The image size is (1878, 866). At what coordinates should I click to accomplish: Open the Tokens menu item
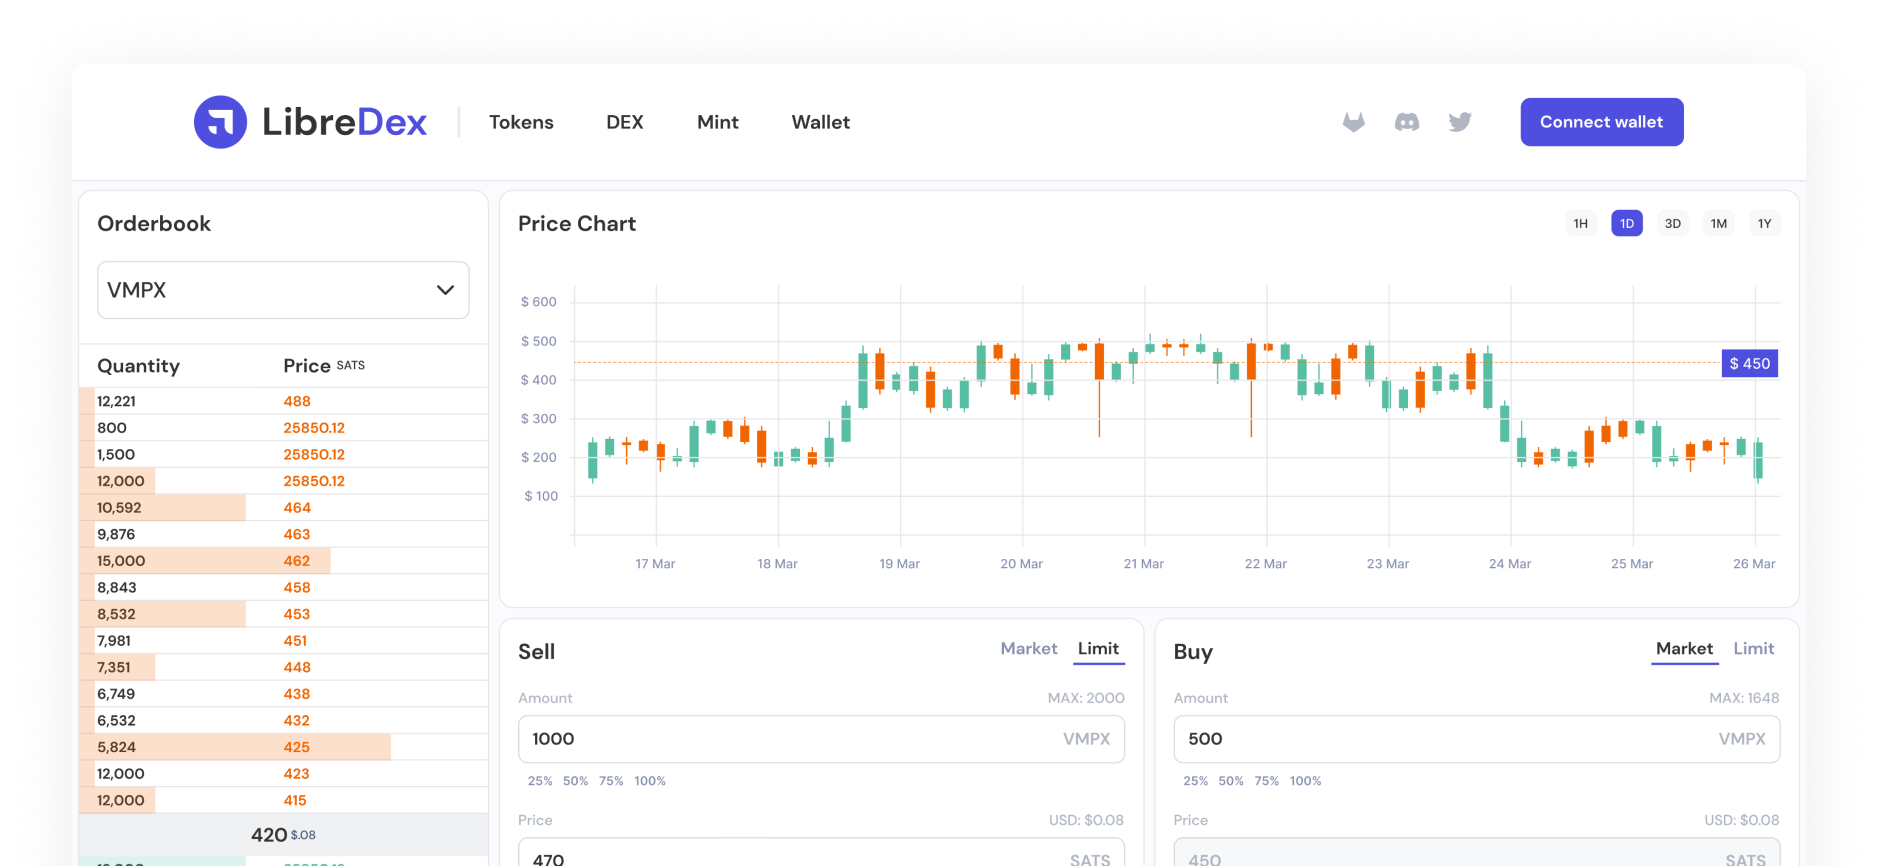click(521, 122)
